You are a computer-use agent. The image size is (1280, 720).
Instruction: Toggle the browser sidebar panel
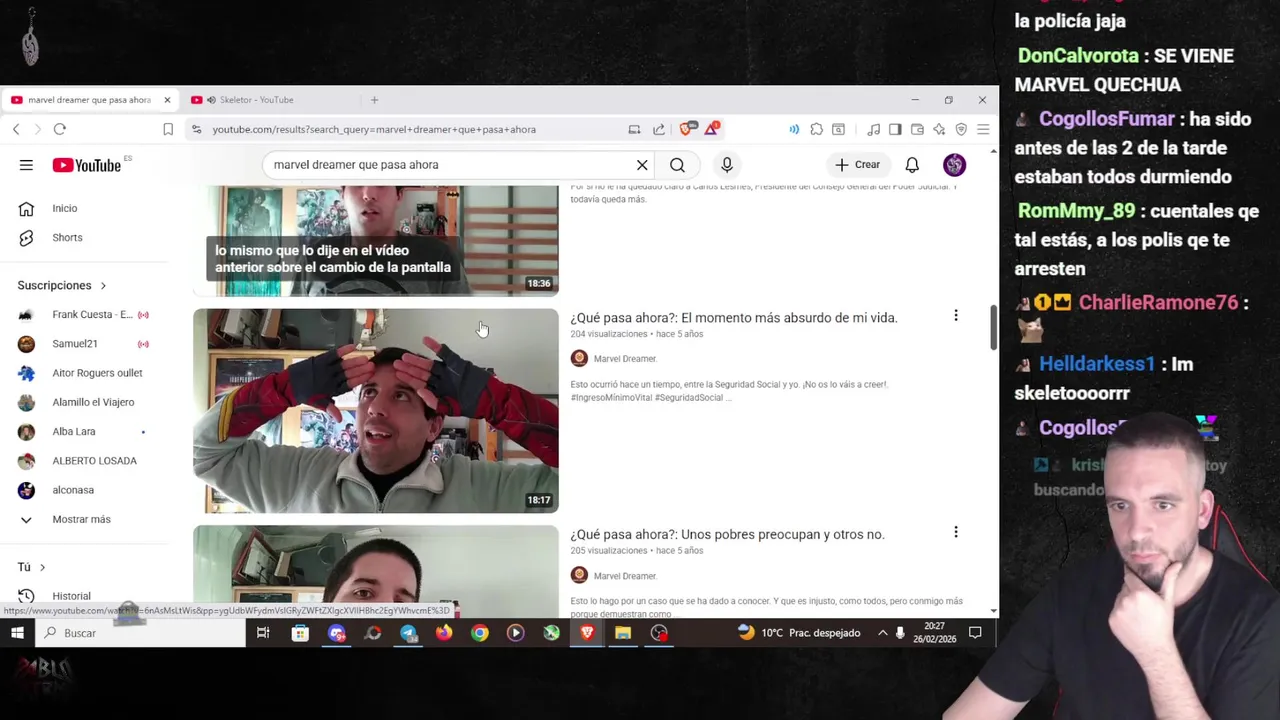[x=895, y=129]
